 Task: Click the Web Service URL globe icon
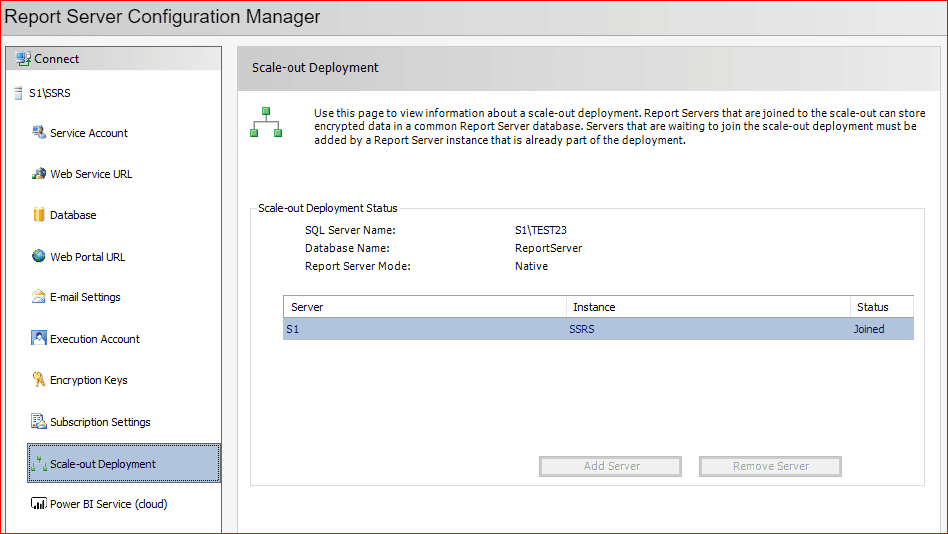[39, 174]
